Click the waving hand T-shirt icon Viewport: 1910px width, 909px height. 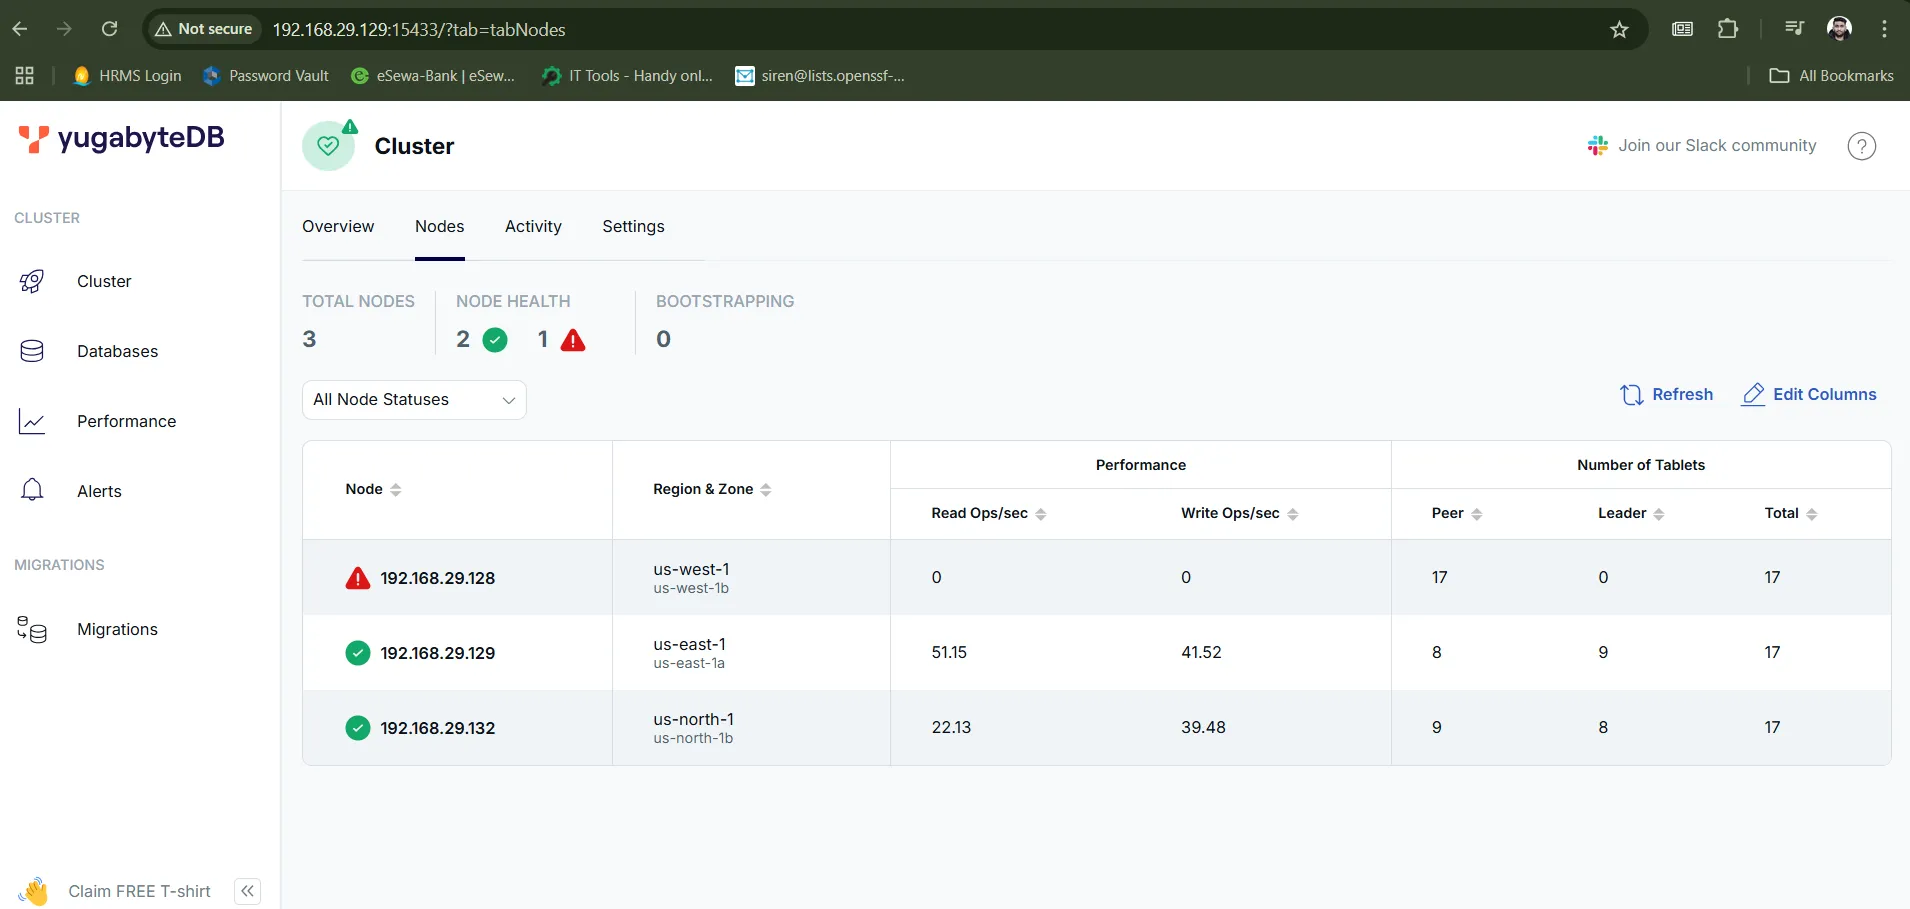(x=33, y=891)
